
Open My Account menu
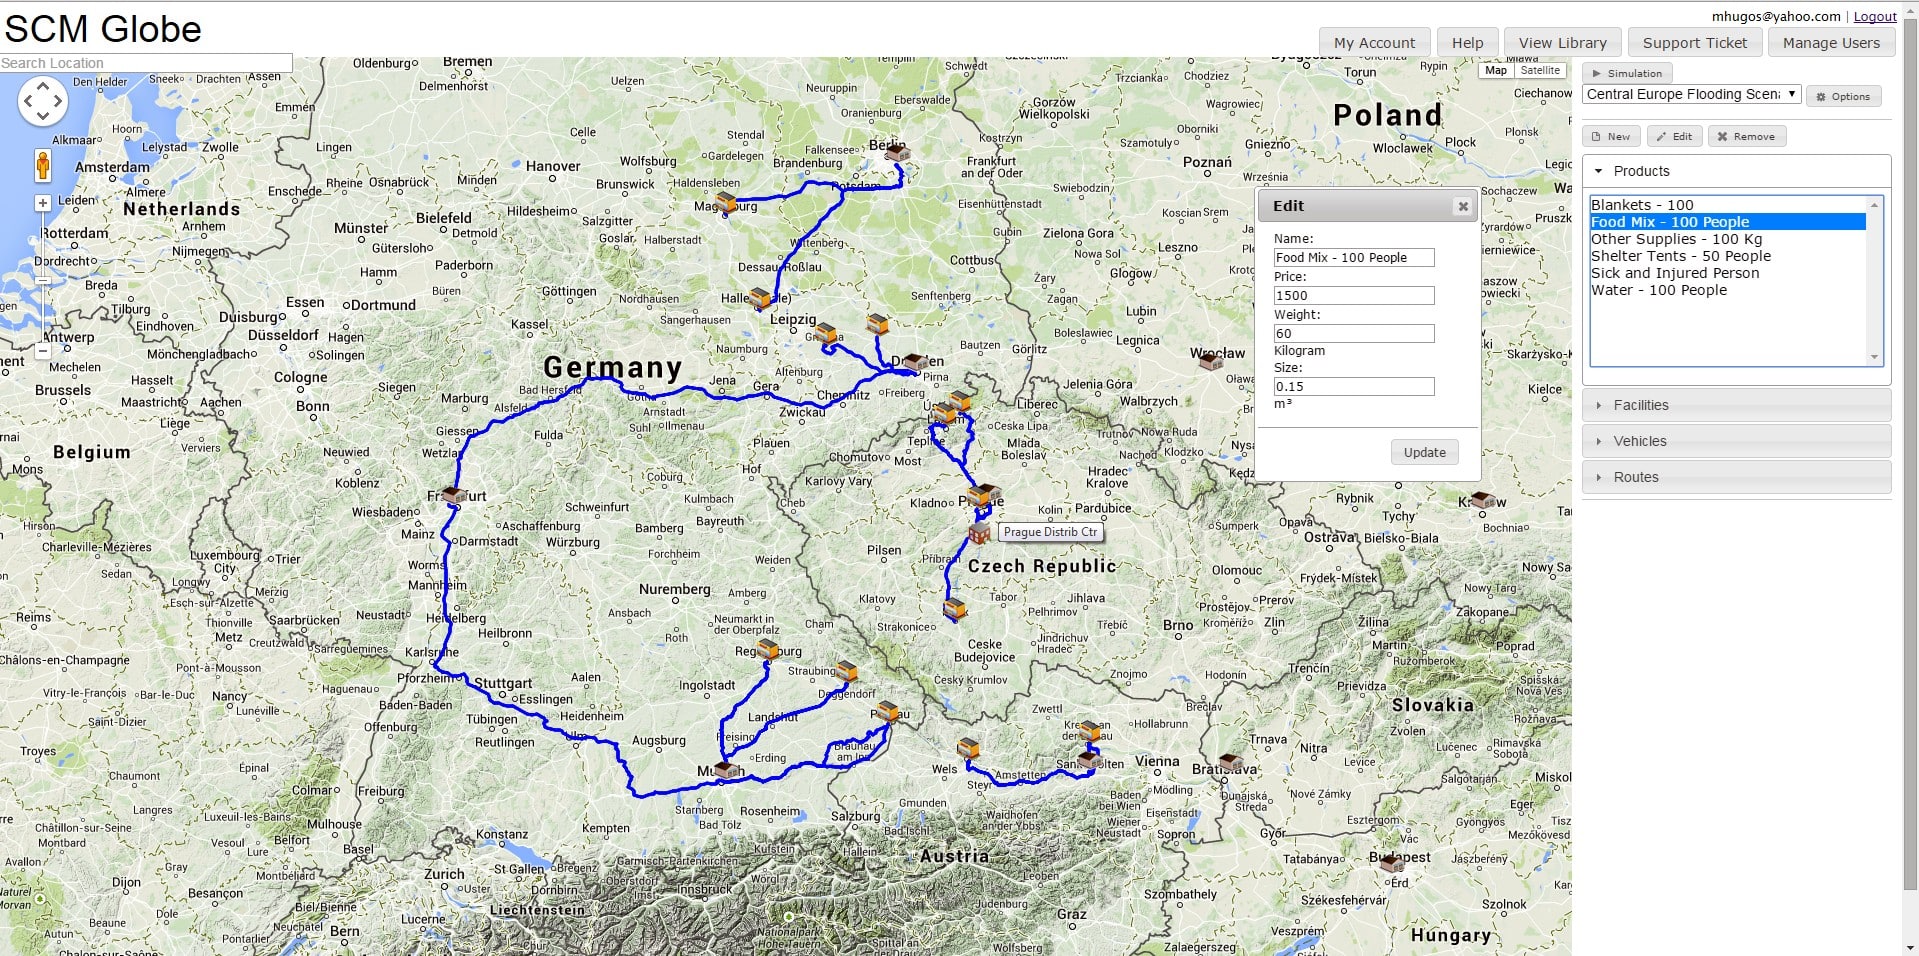click(x=1374, y=43)
